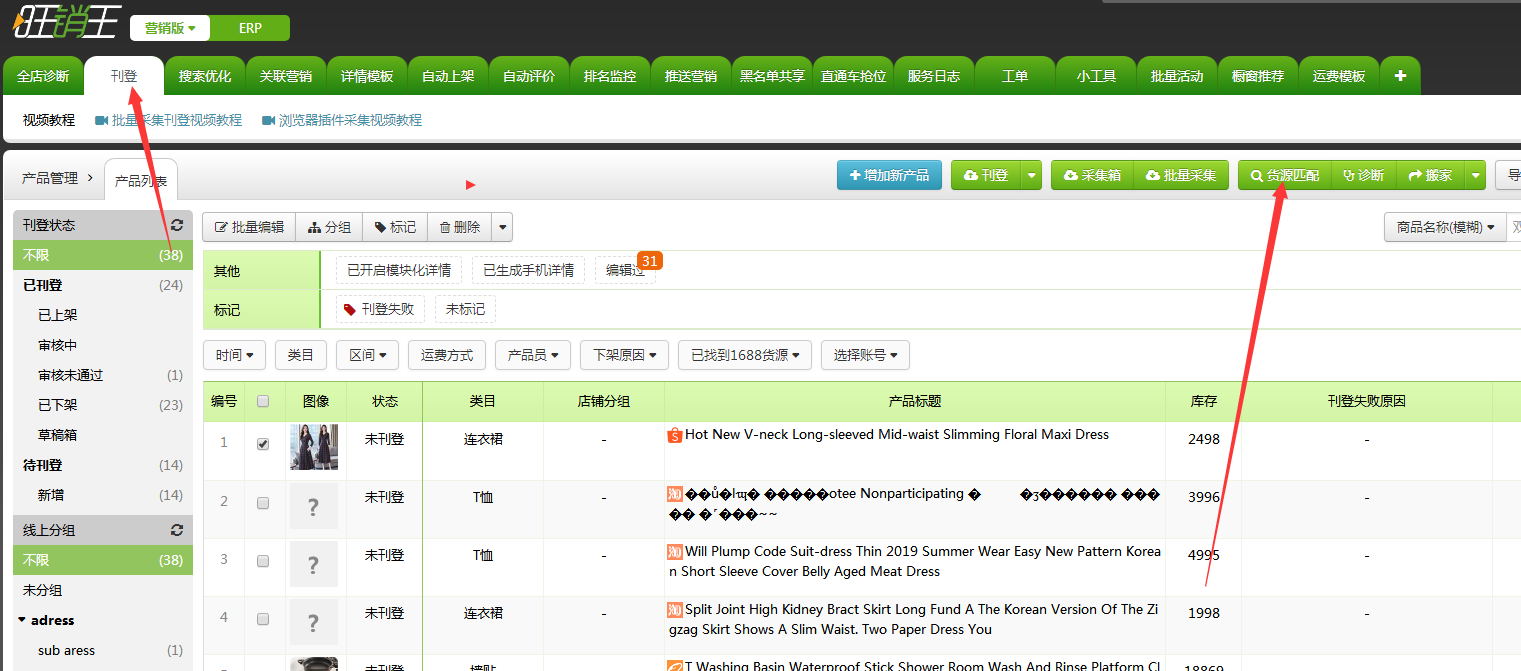Select 已刊登 status filter

103,285
